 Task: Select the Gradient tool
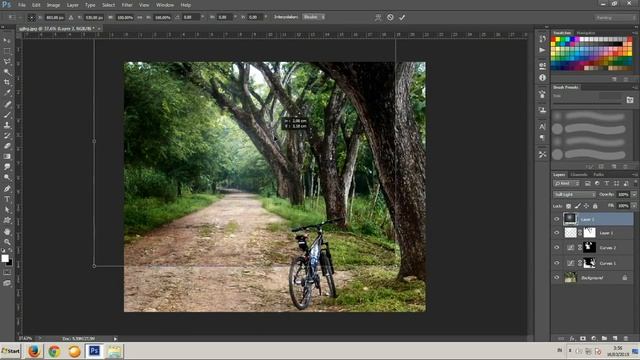click(7, 156)
